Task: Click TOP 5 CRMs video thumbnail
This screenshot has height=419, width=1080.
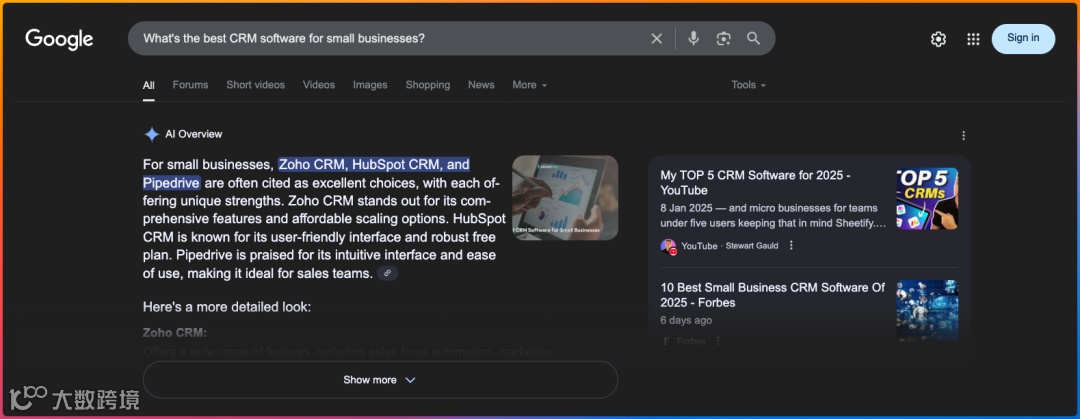Action: click(x=927, y=198)
